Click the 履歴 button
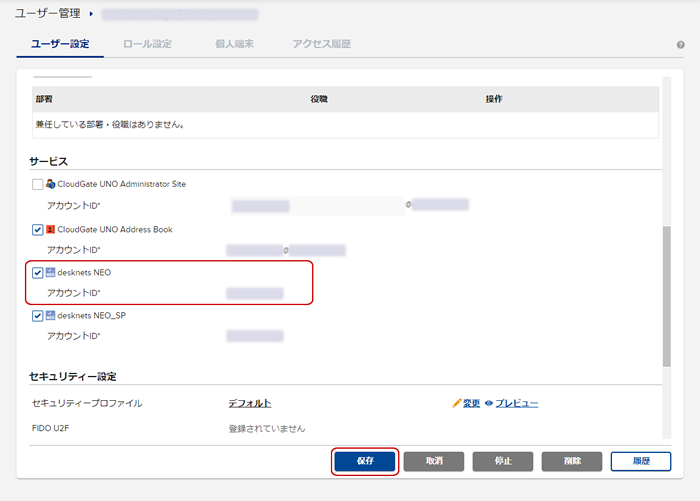 (641, 461)
